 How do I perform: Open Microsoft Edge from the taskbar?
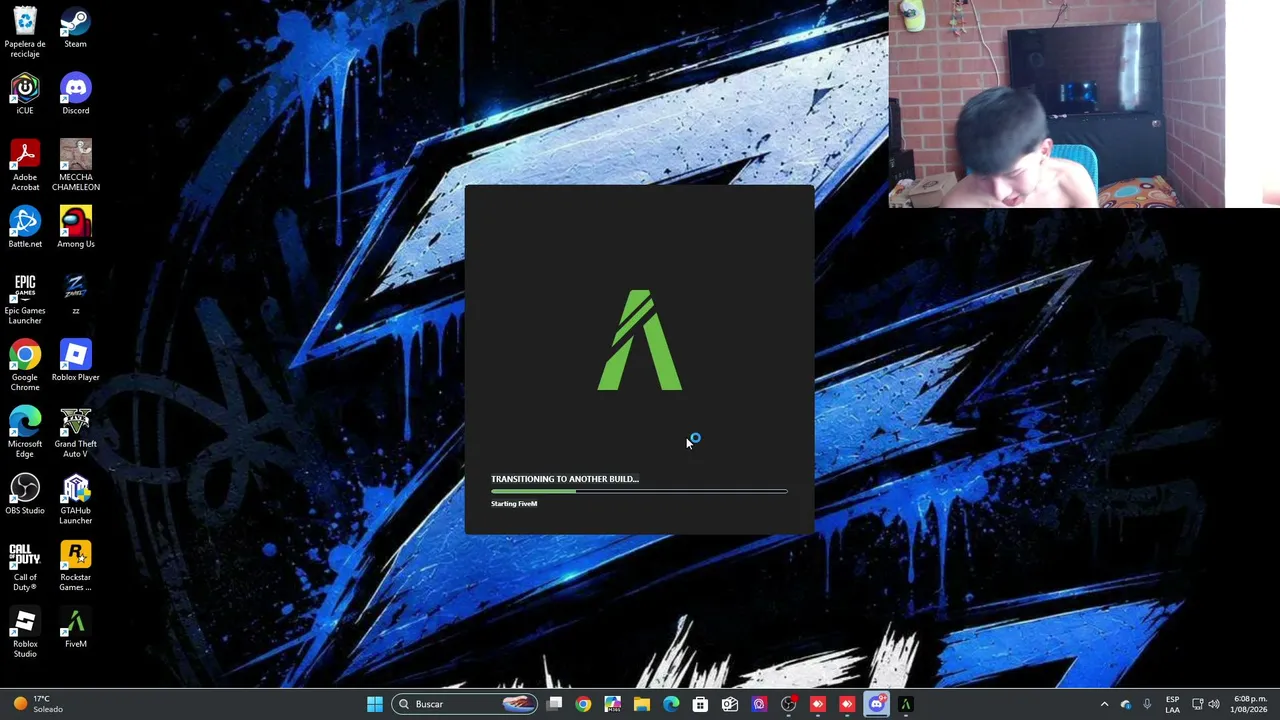click(671, 704)
